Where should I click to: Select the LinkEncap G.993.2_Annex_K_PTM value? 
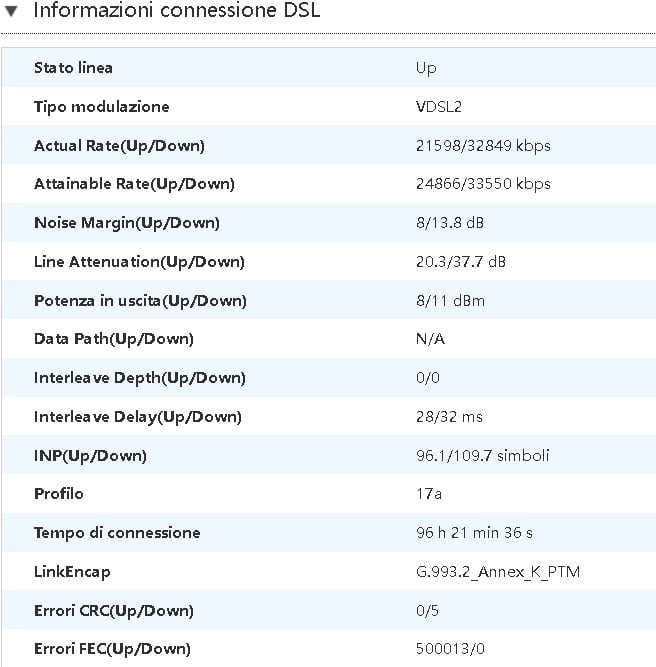(x=498, y=572)
